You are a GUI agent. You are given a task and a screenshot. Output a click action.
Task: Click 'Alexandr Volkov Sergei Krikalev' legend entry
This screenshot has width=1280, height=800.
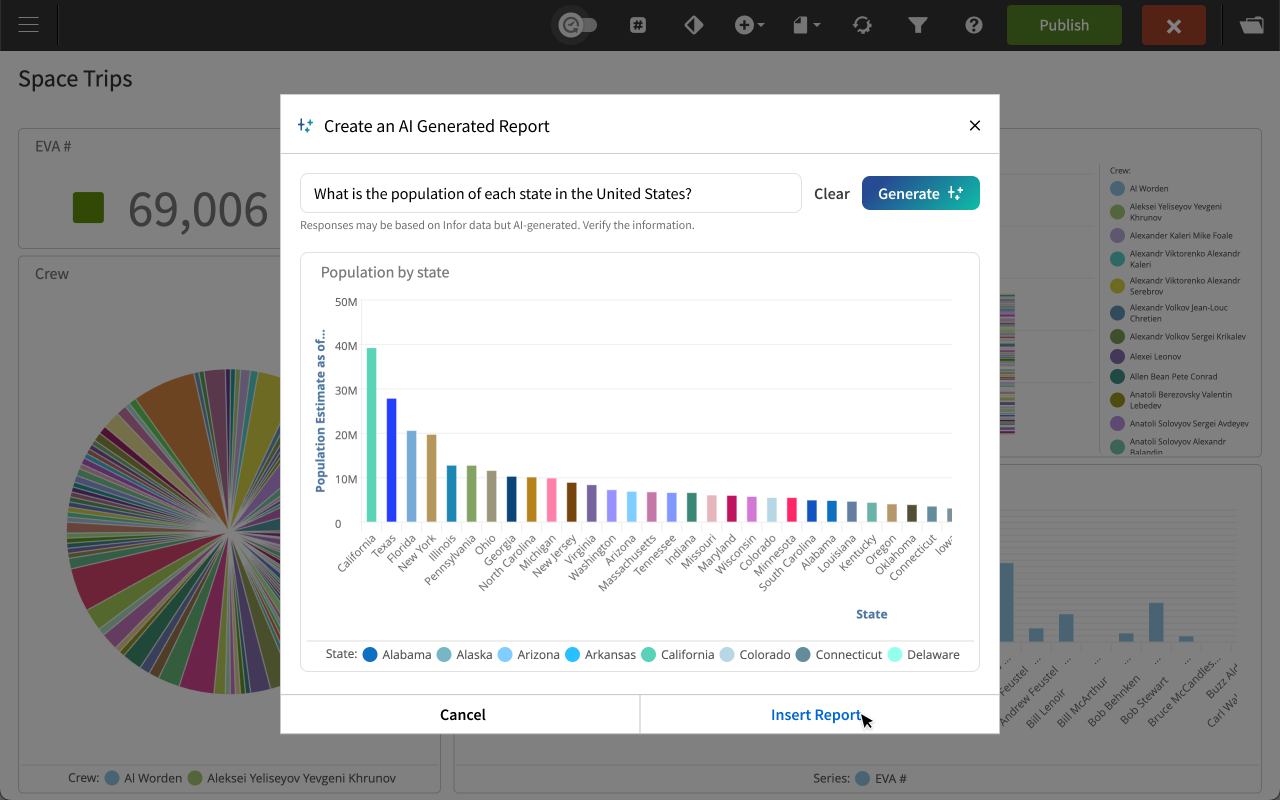1188,336
